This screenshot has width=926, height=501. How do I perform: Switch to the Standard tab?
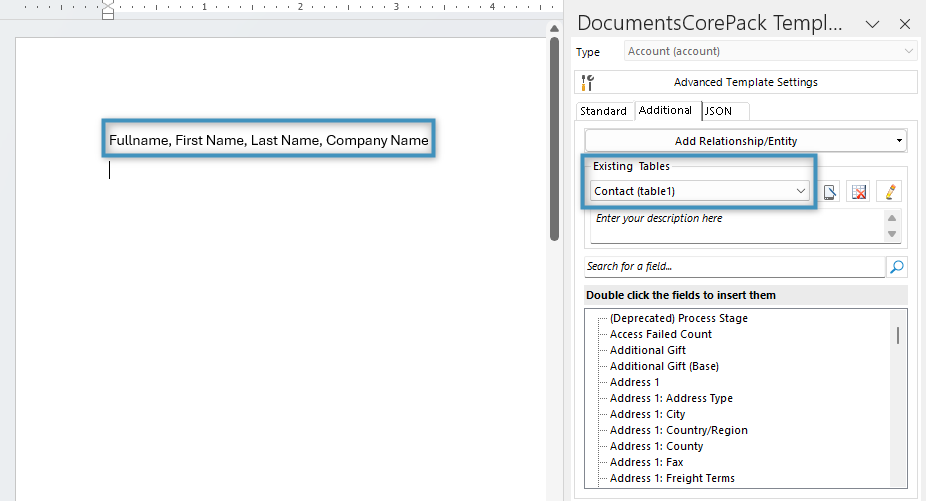603,111
